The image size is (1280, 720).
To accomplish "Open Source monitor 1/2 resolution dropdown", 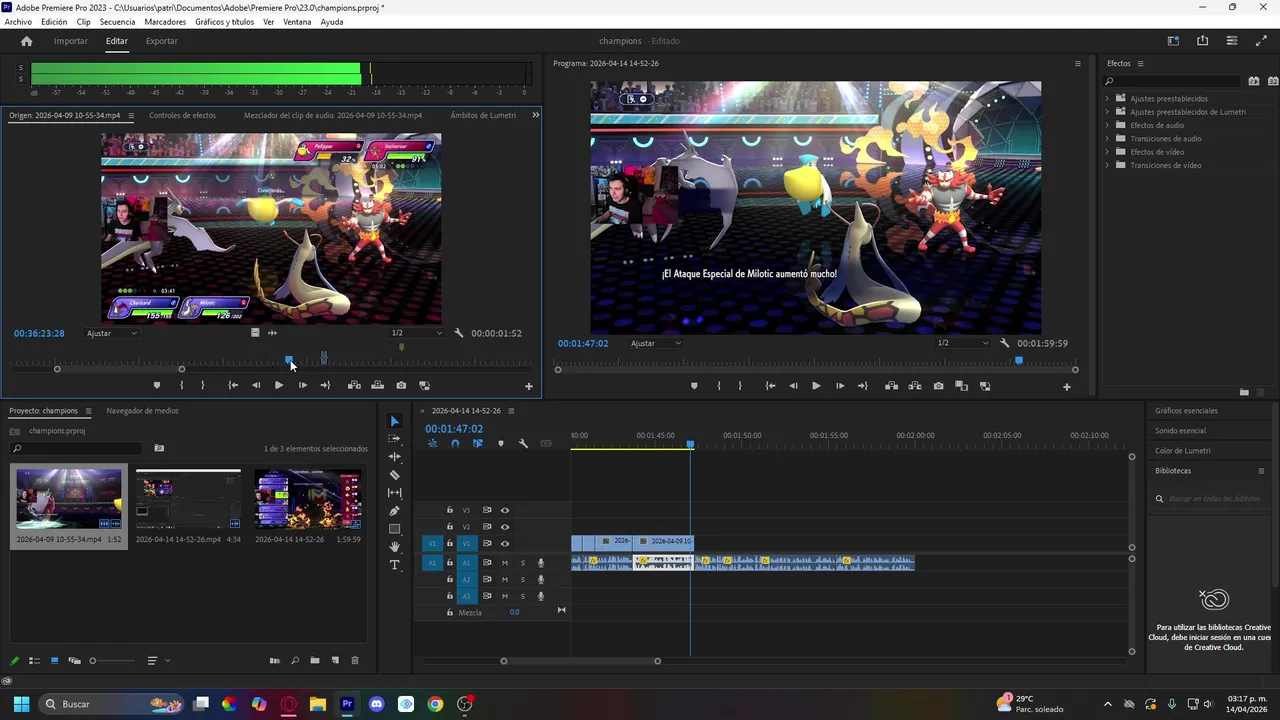I will [415, 333].
